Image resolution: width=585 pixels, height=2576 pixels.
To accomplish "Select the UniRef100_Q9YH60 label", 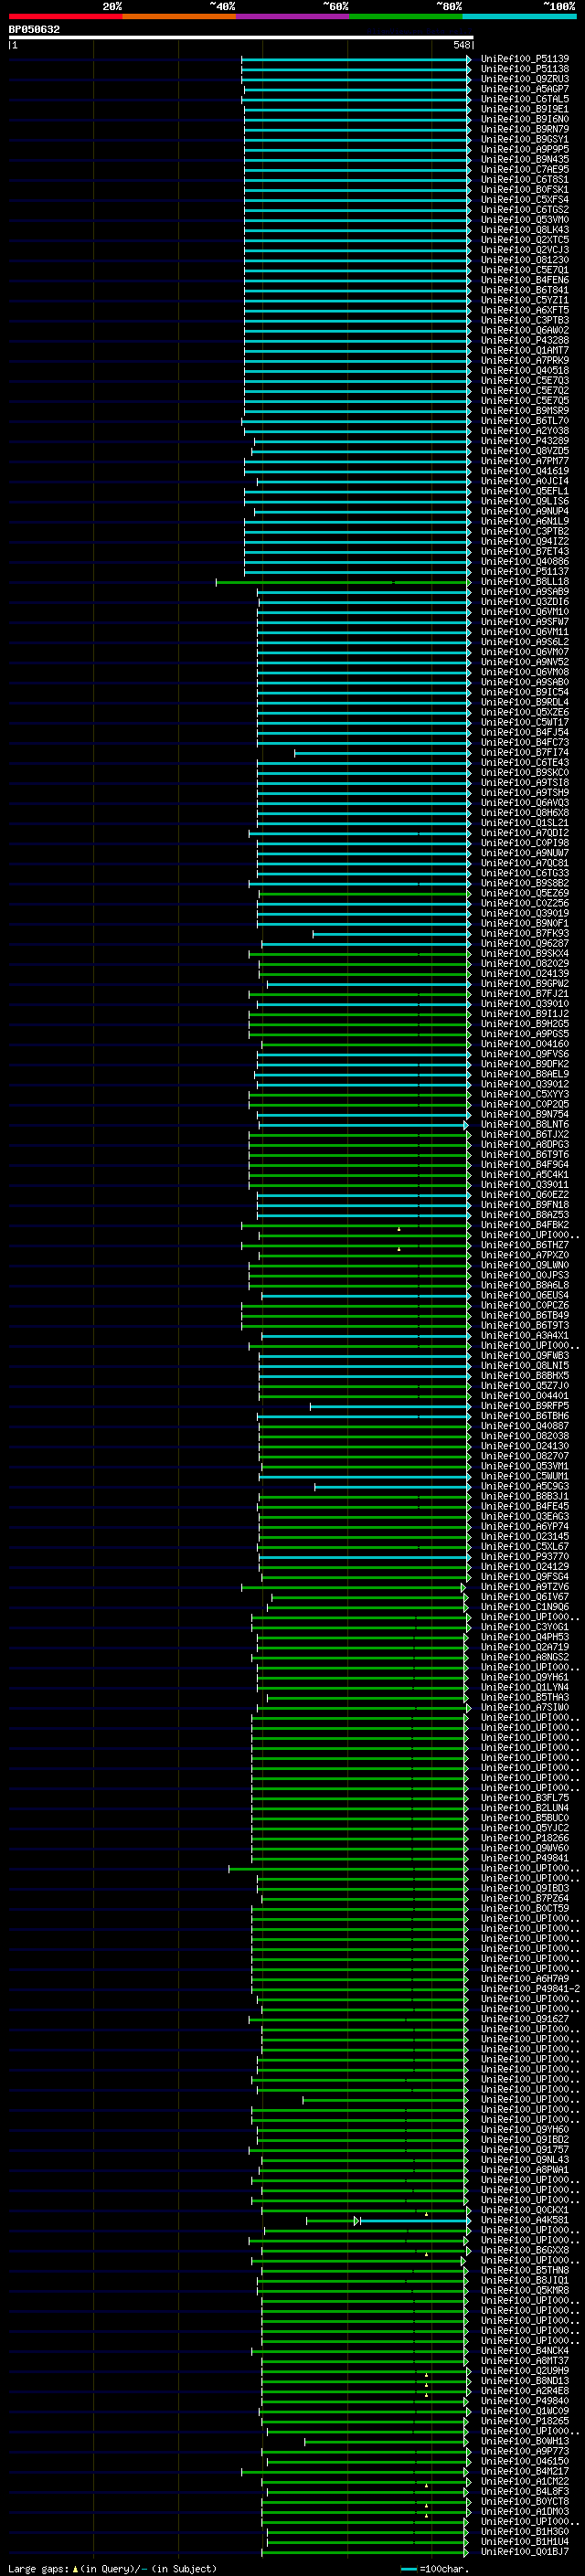I will 524,2129.
